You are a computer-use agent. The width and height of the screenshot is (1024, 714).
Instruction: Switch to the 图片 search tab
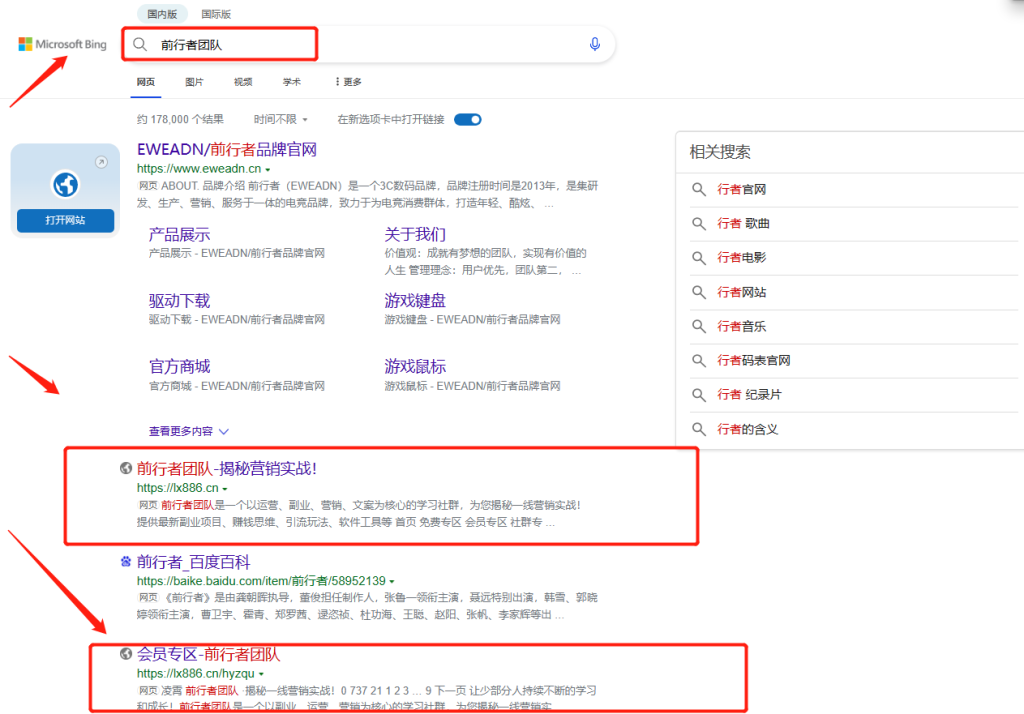click(x=194, y=82)
